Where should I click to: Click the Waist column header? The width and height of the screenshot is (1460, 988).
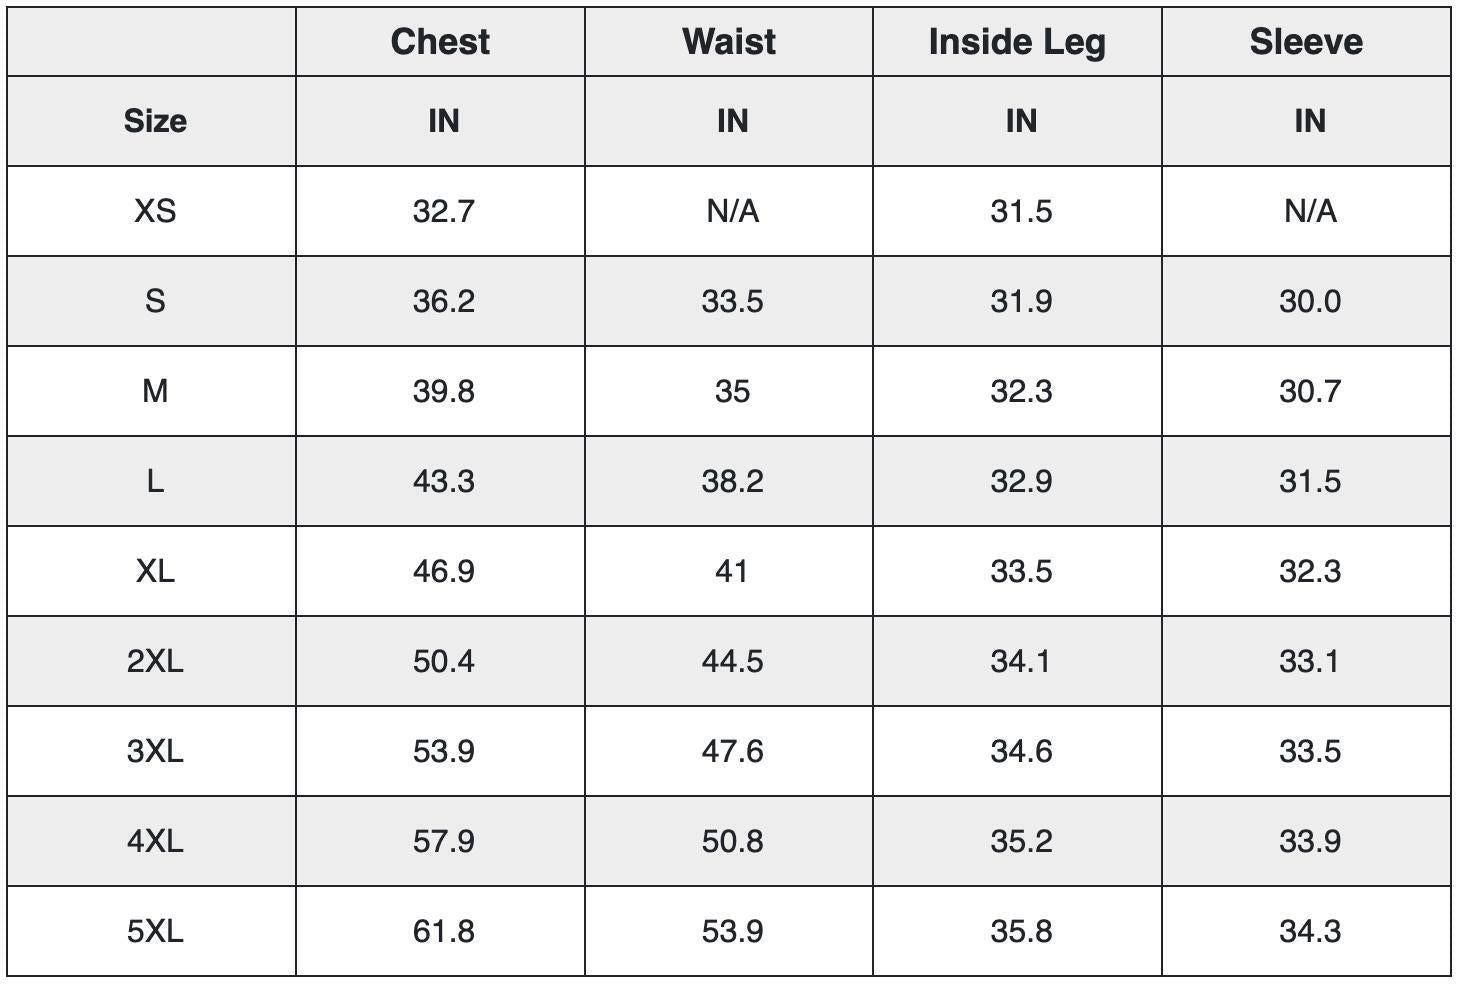[729, 42]
